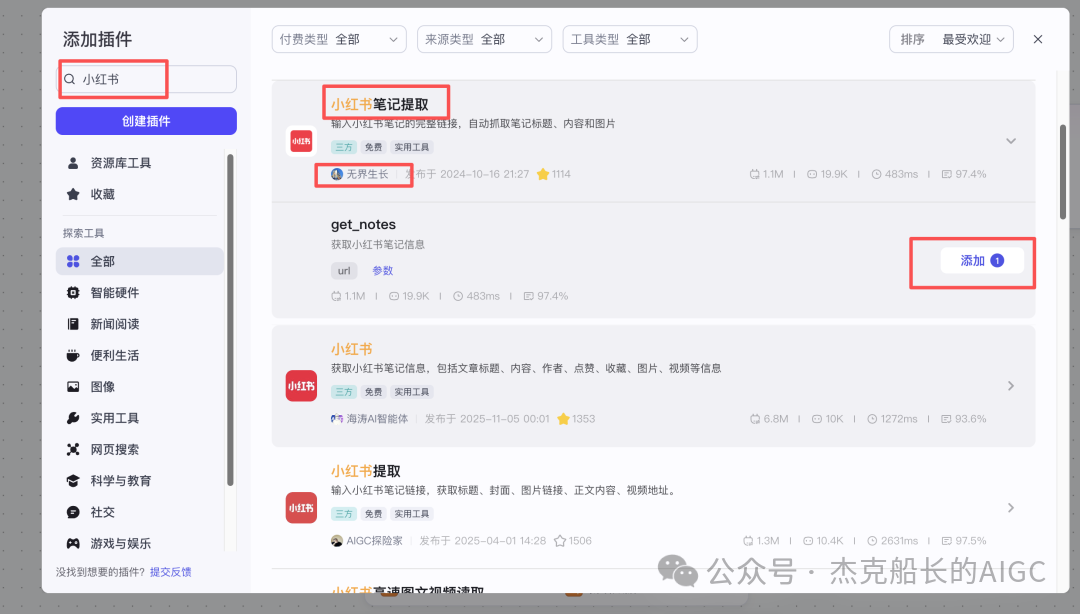Click 免费 tag on the 海涛AI智能体 plugin
Viewport: 1080px width, 614px height.
point(373,392)
